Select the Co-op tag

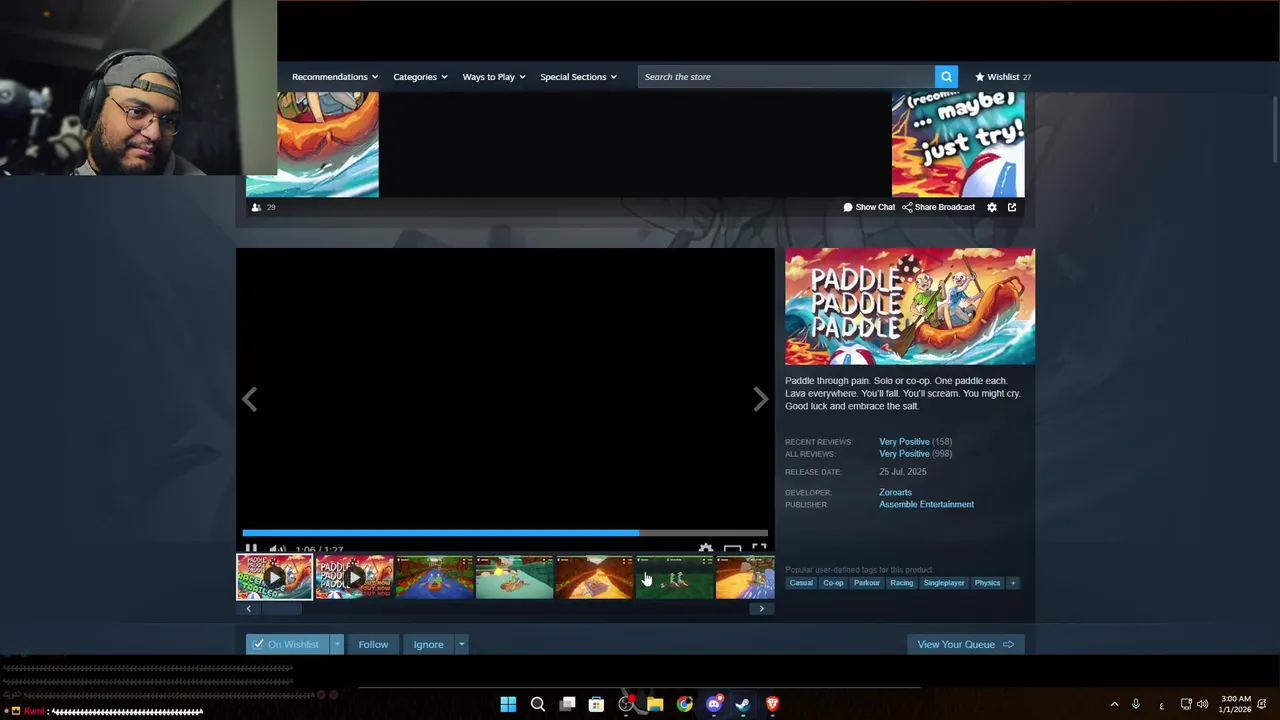pos(833,583)
